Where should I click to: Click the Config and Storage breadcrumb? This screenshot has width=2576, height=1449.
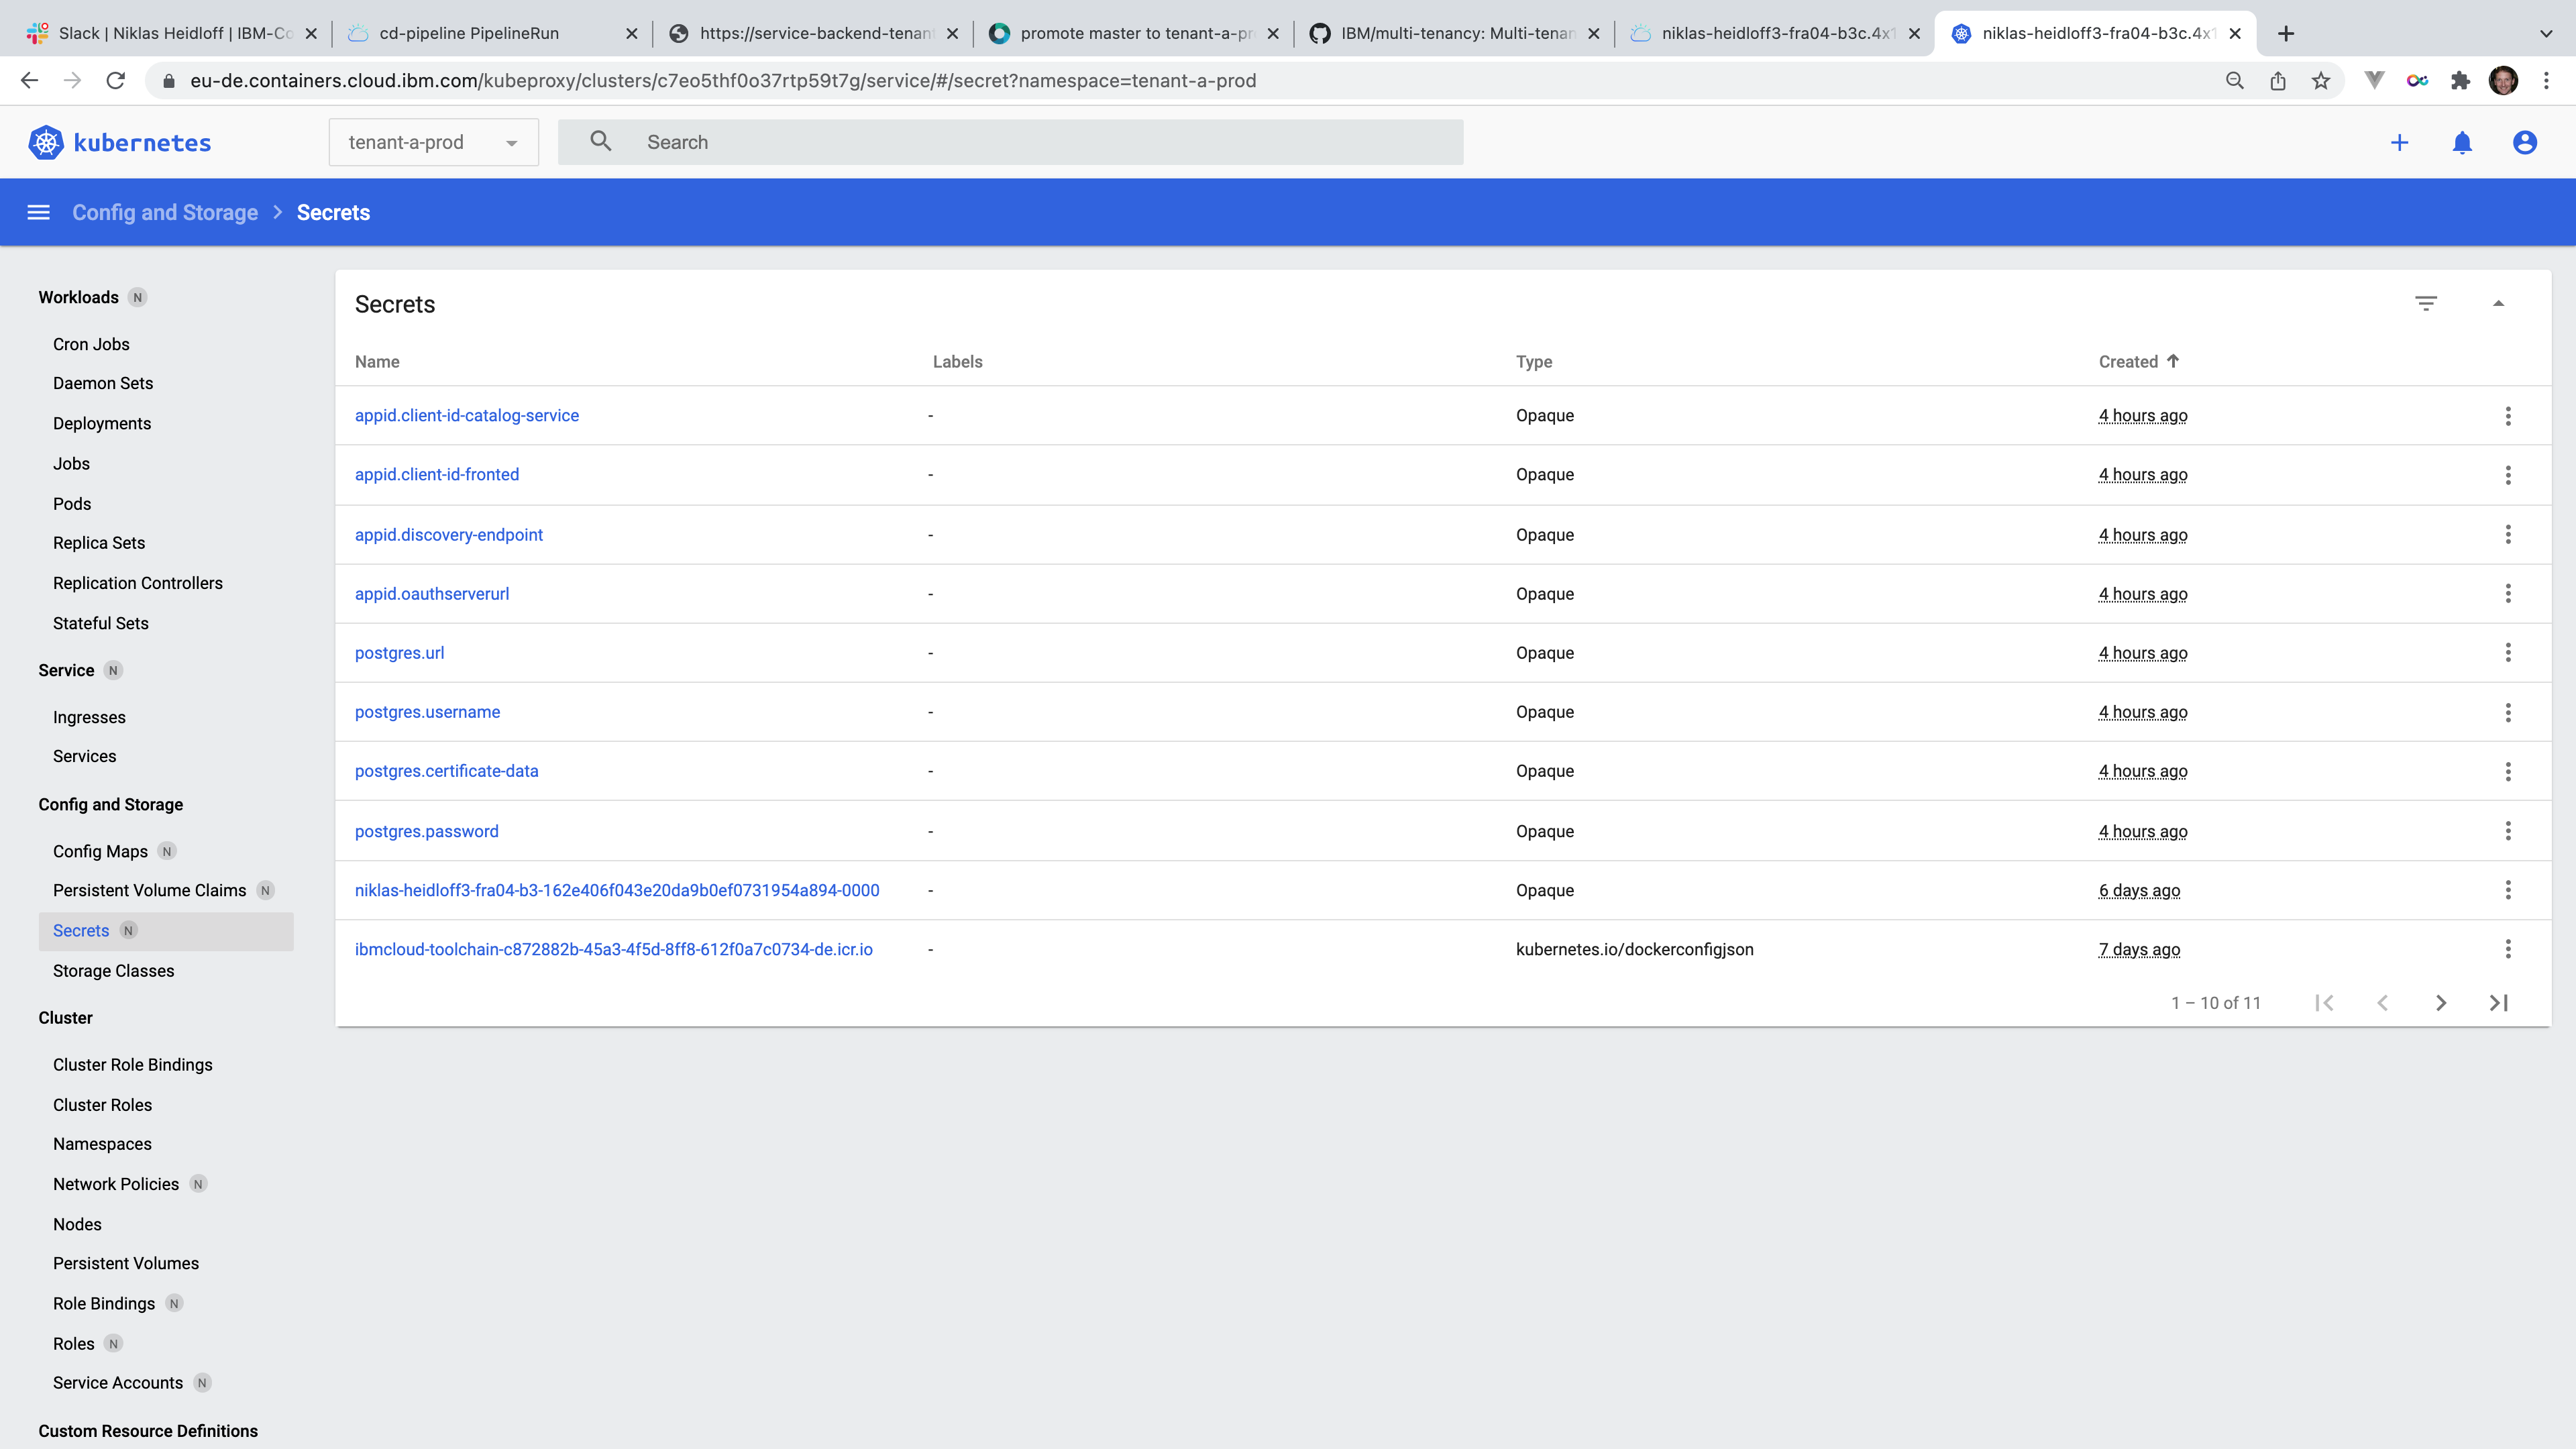[165, 212]
